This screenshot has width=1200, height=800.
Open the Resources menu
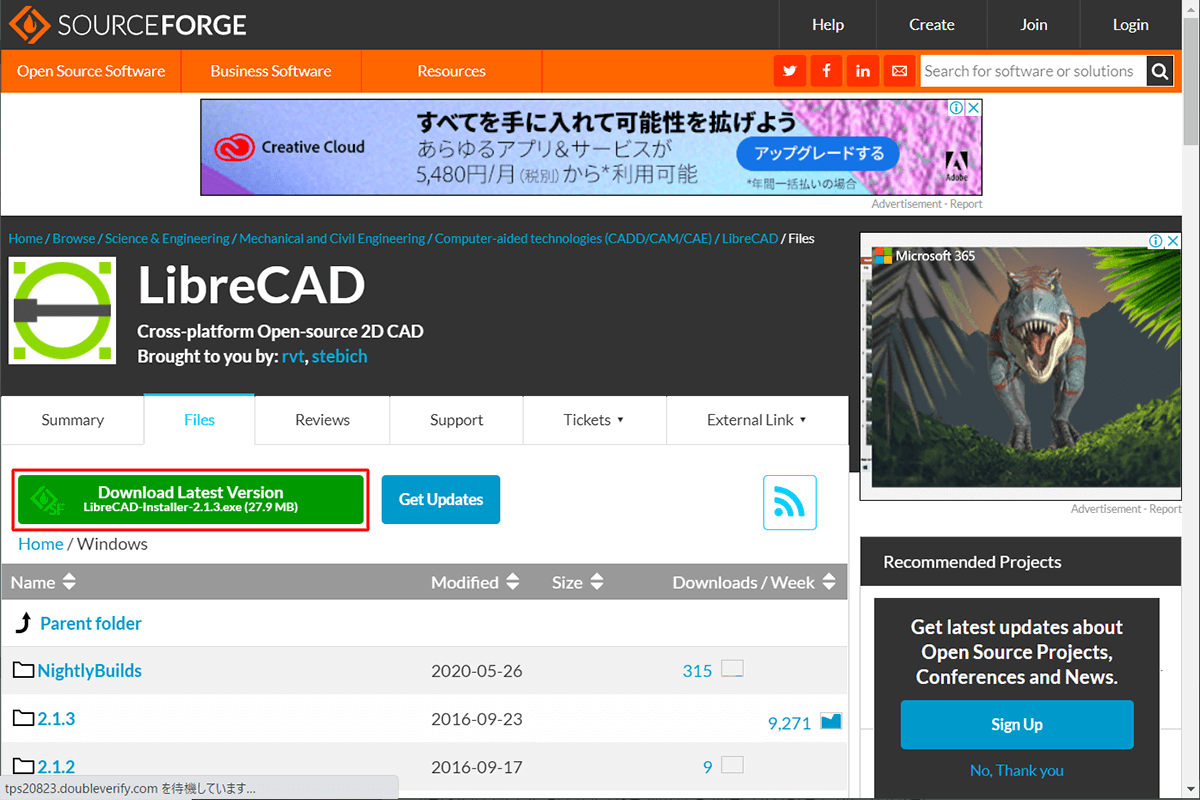click(451, 71)
